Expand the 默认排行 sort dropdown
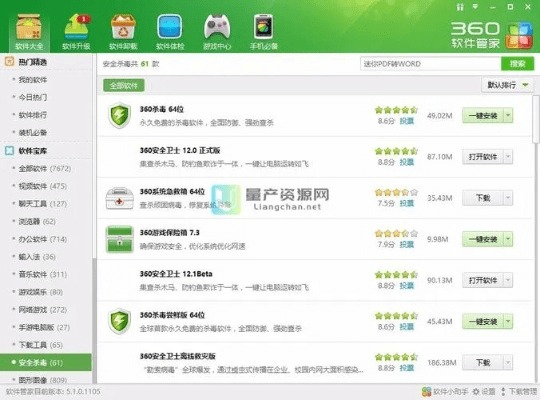540x400 pixels. click(507, 85)
